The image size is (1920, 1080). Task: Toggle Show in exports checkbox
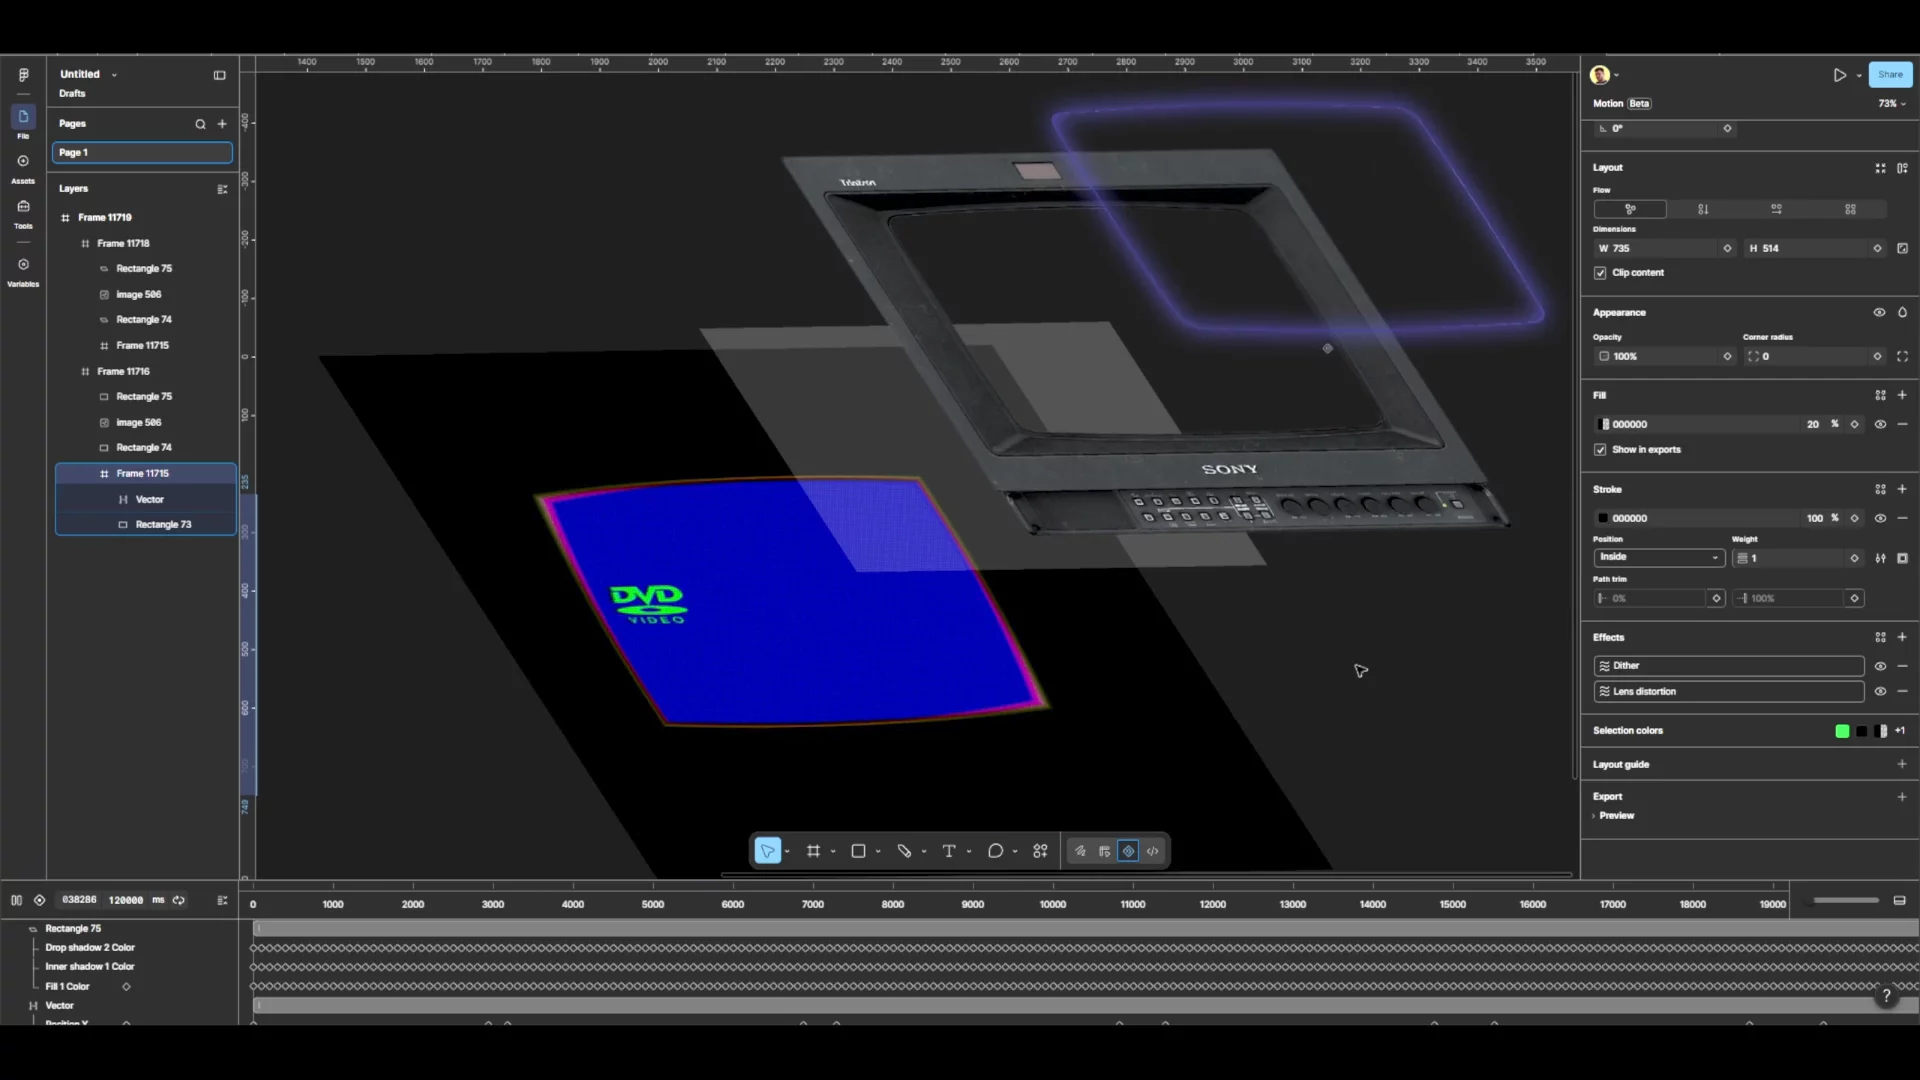click(x=1600, y=450)
